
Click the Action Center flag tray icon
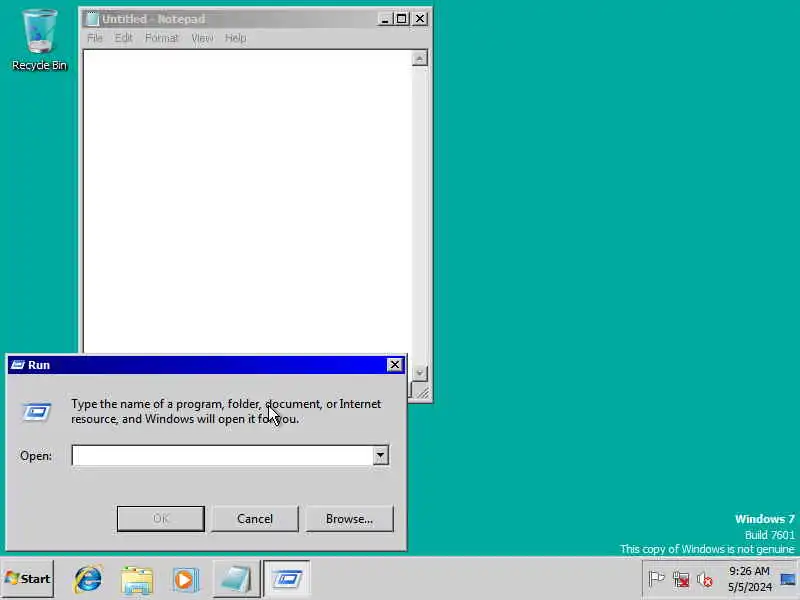pos(656,579)
